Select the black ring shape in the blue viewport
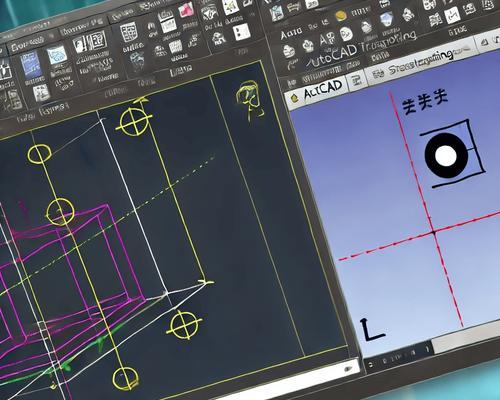 click(446, 156)
